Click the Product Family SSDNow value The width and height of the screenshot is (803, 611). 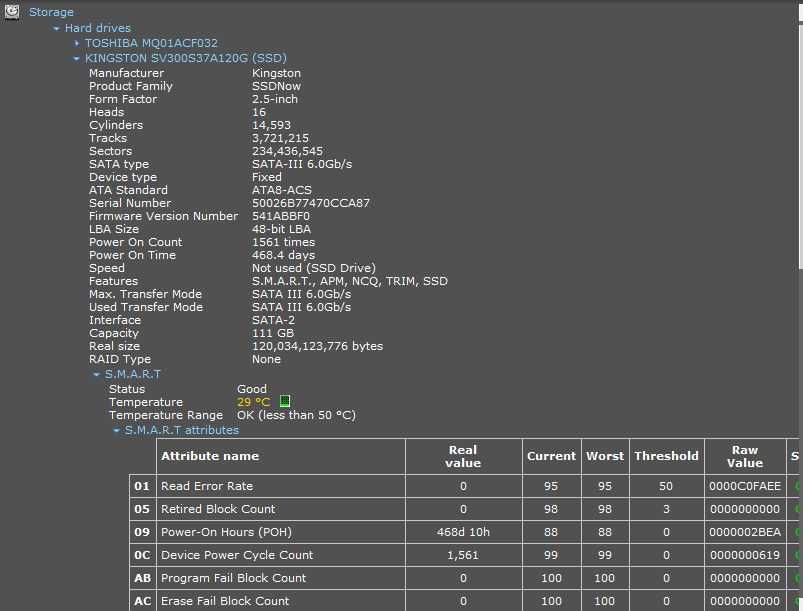click(x=277, y=86)
